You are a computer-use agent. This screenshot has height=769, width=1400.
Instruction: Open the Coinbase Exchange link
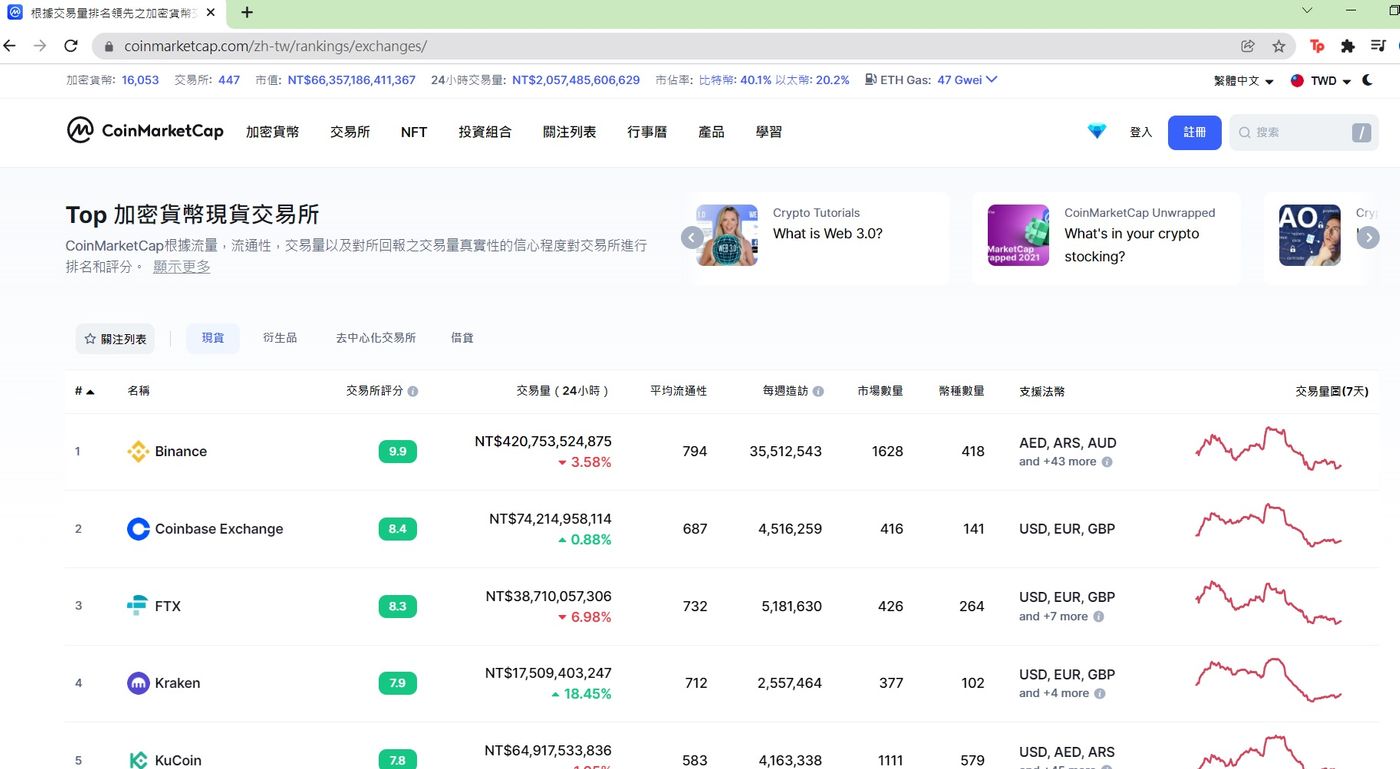tap(219, 528)
